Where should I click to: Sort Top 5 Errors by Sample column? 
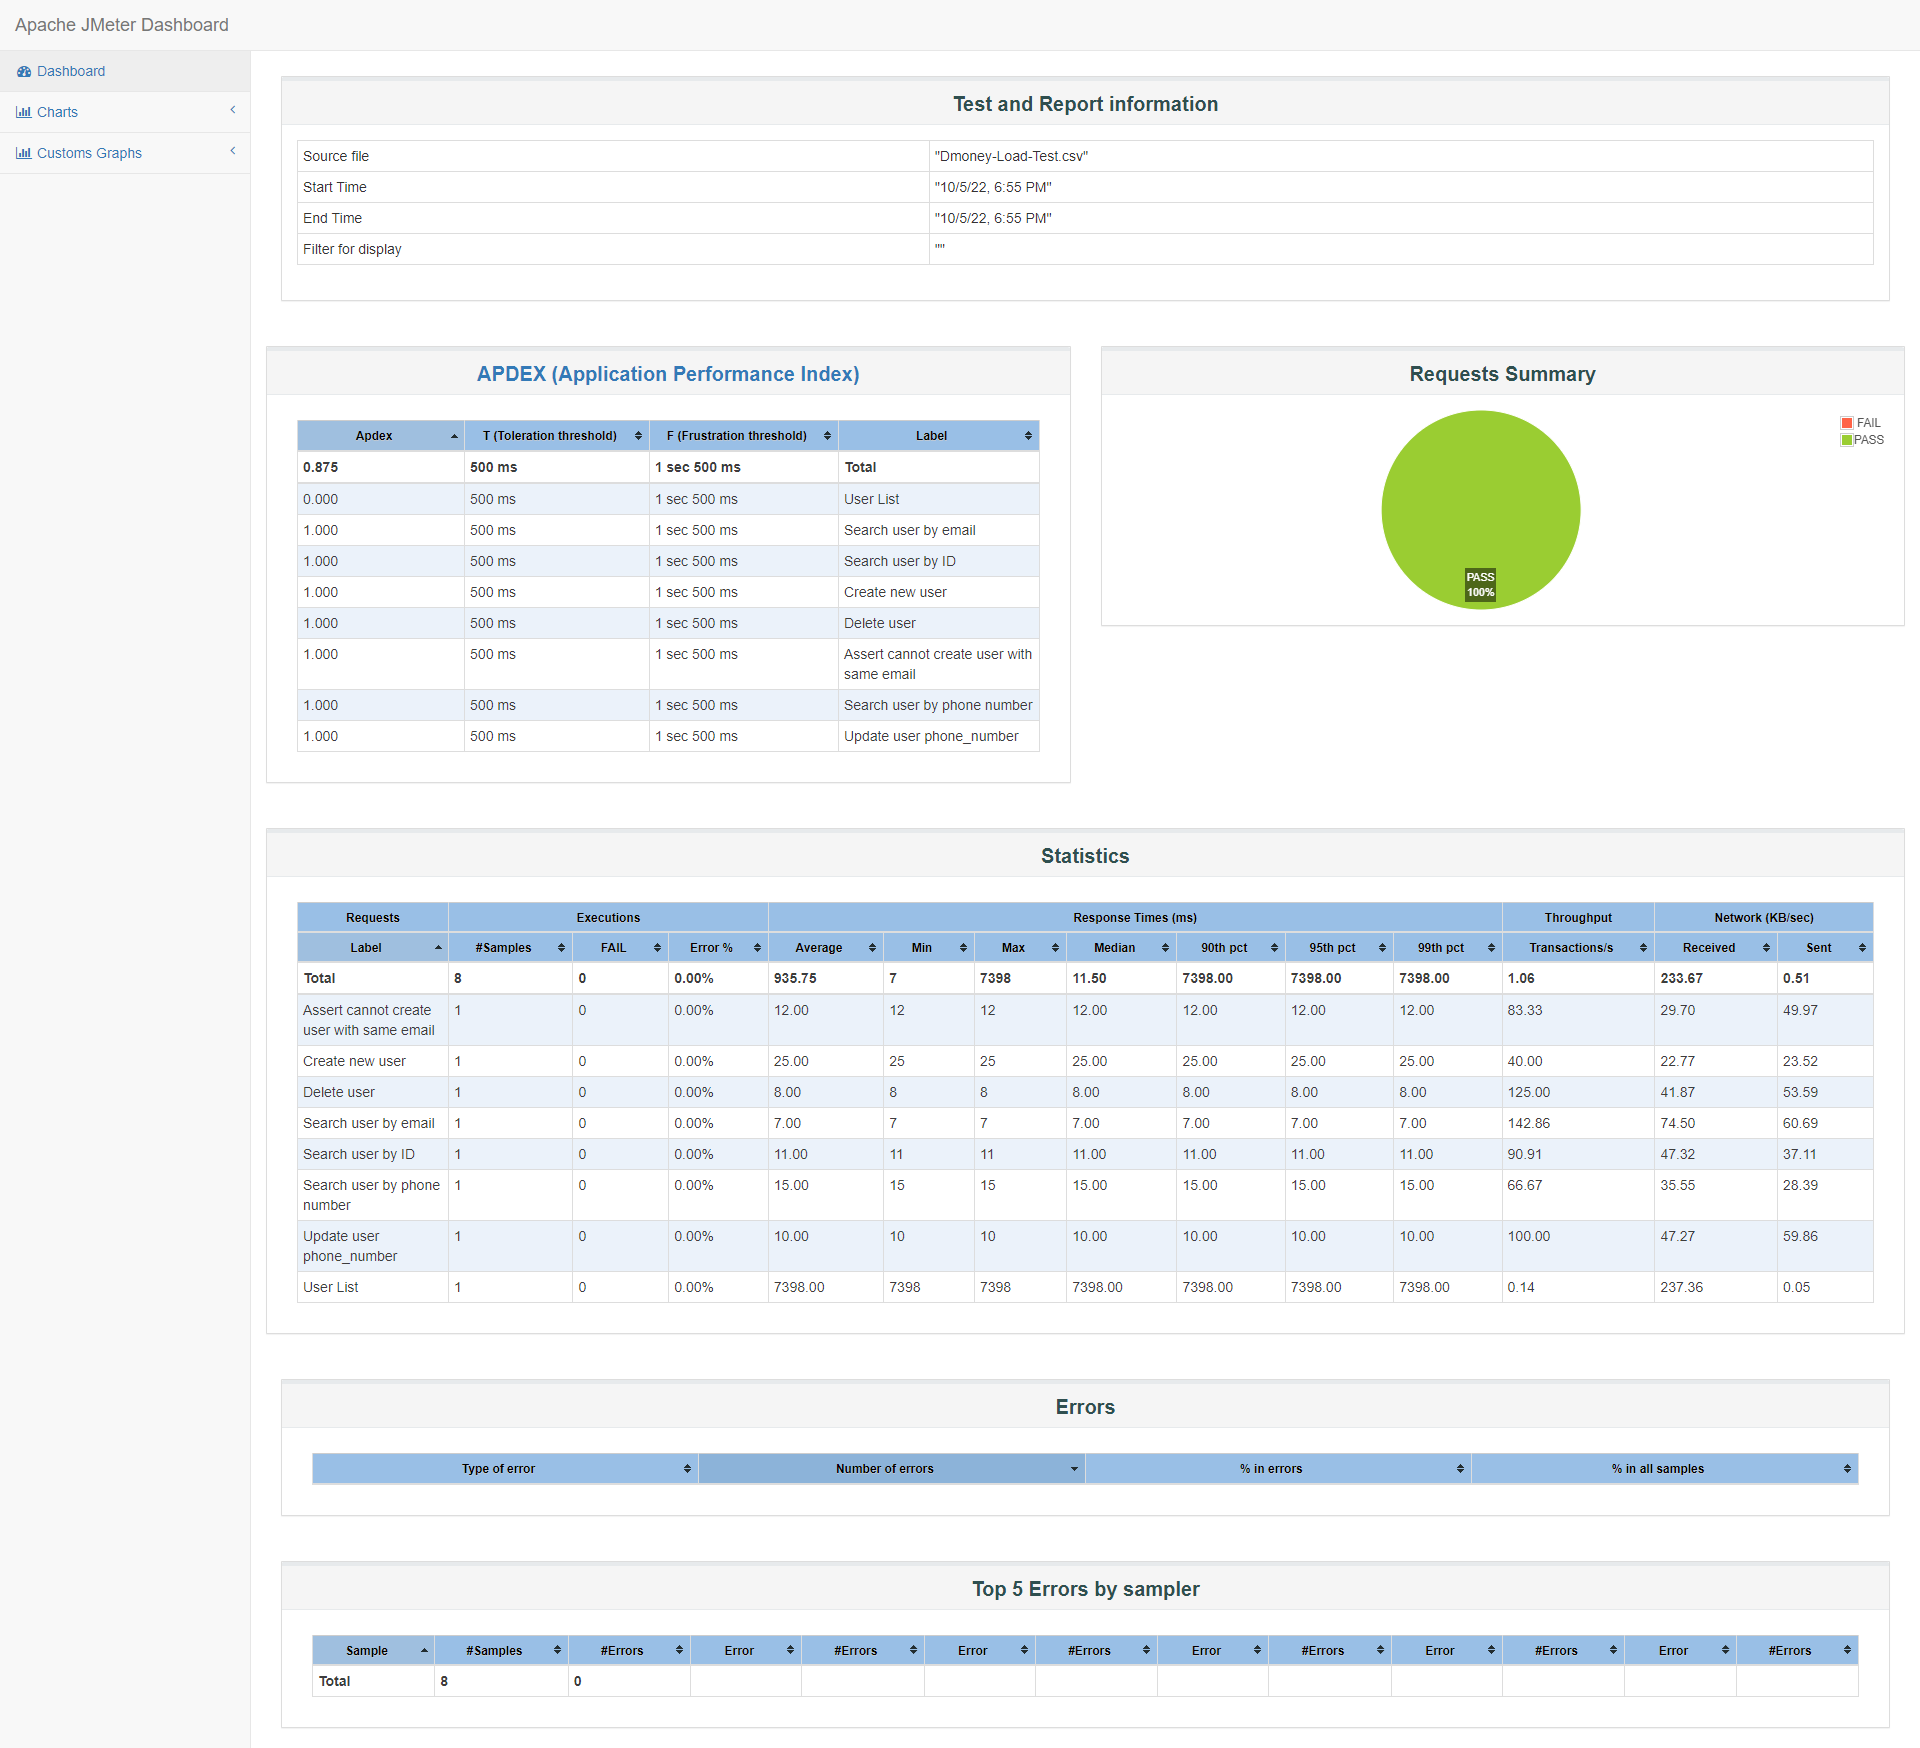point(367,1651)
